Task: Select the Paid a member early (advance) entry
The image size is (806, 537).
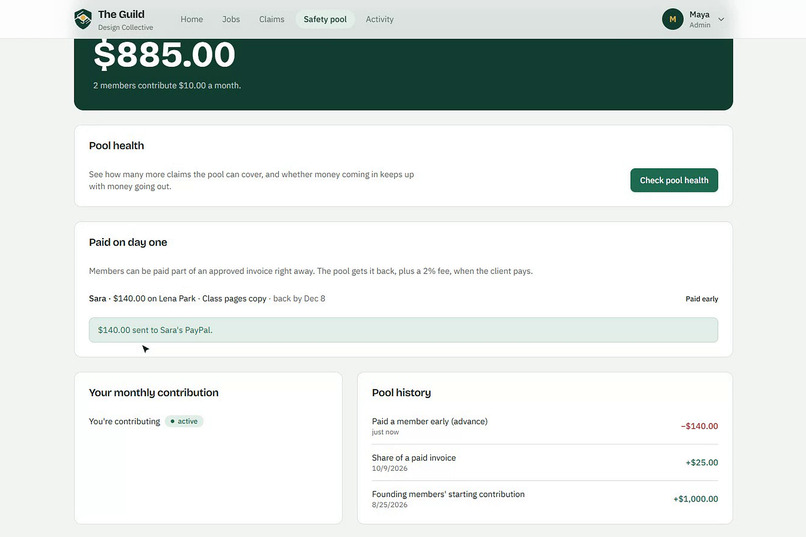Action: [545, 426]
